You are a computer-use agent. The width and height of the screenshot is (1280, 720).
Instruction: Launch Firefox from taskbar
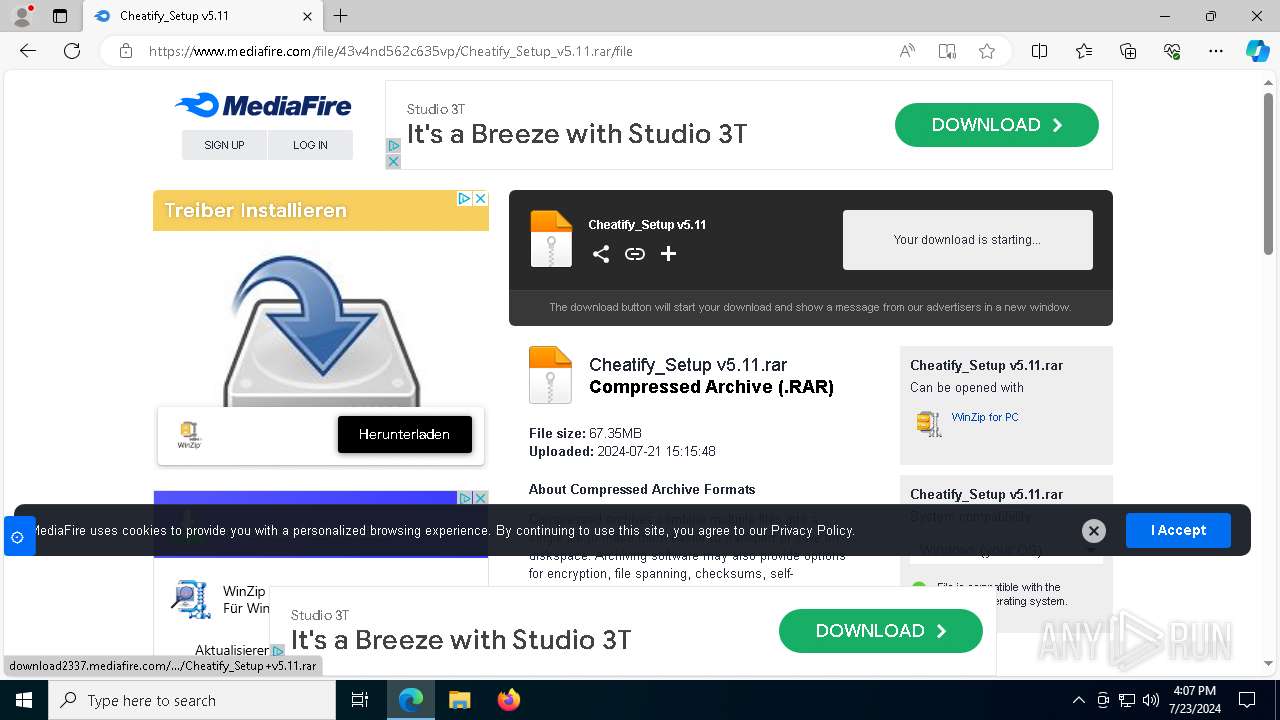coord(509,700)
